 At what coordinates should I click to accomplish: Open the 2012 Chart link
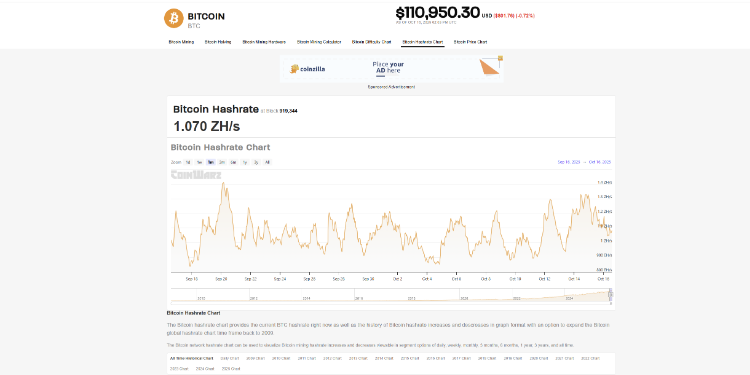[x=332, y=358]
